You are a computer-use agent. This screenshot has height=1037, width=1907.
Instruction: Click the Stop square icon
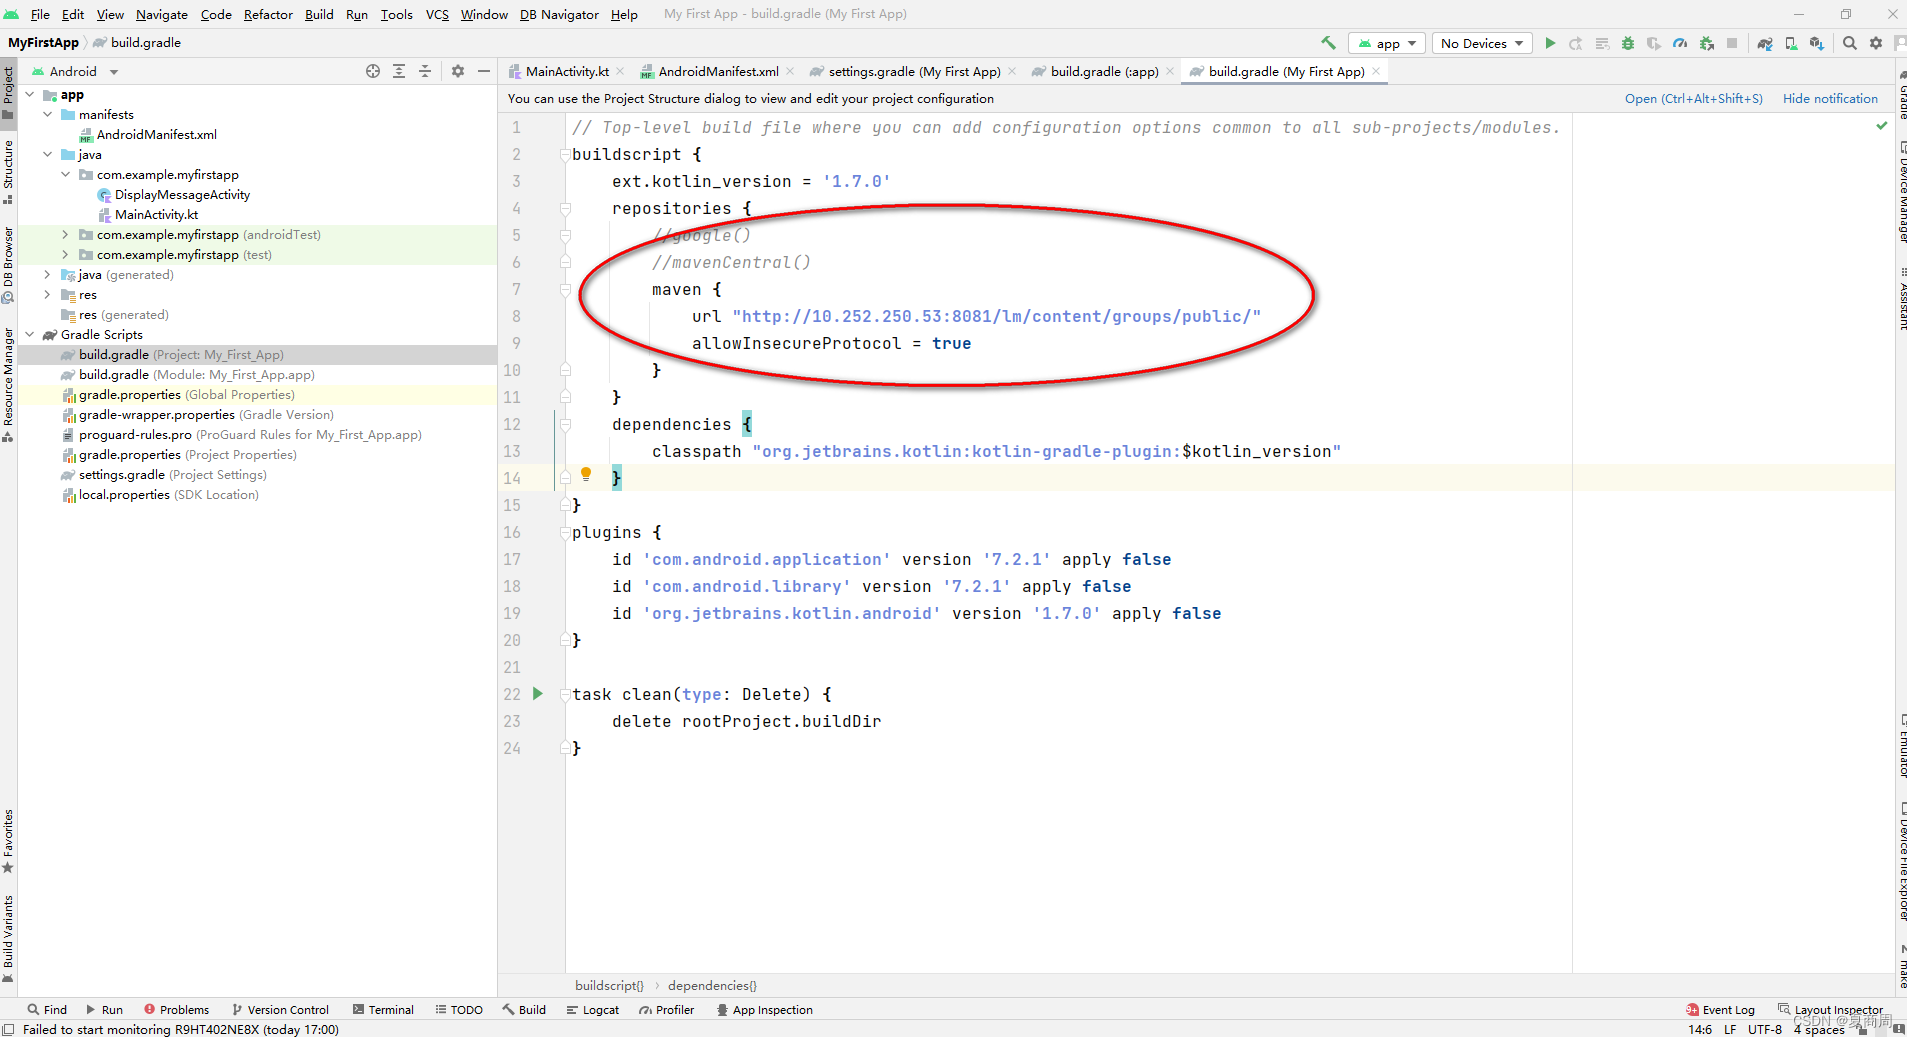pyautogui.click(x=1732, y=43)
